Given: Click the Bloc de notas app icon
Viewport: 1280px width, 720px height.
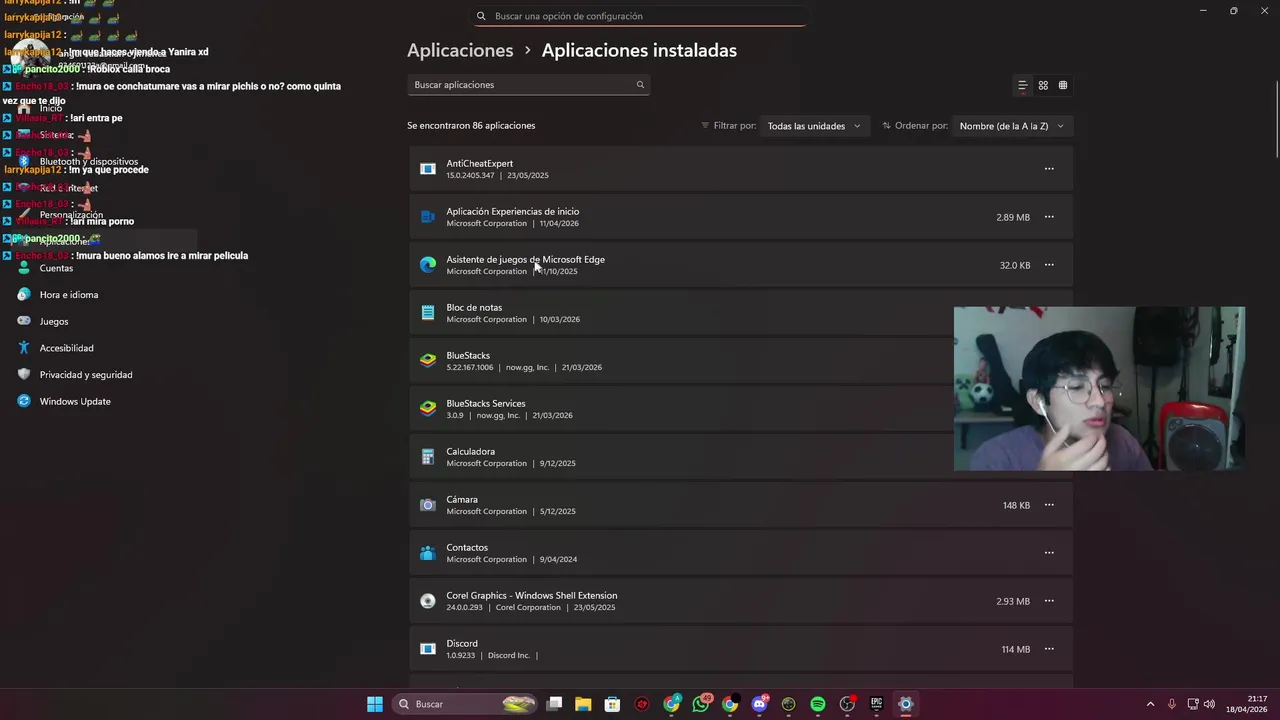Looking at the screenshot, I should pyautogui.click(x=428, y=313).
